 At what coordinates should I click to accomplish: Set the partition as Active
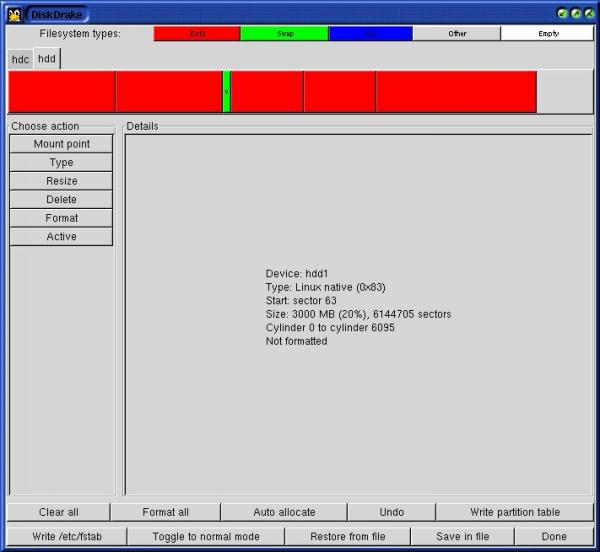coord(61,237)
